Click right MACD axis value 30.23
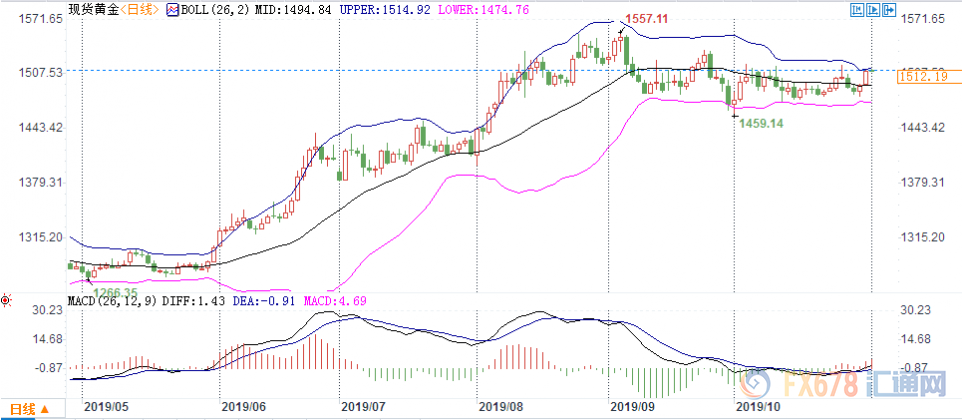The height and width of the screenshot is (420, 964). (x=915, y=311)
